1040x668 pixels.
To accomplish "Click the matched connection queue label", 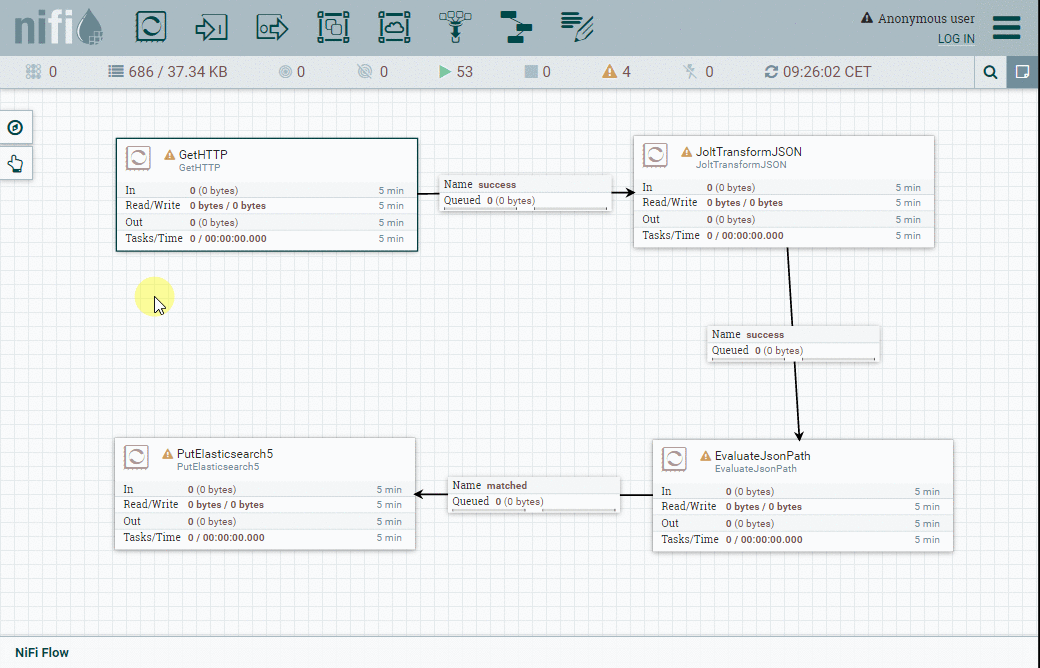I will point(534,493).
